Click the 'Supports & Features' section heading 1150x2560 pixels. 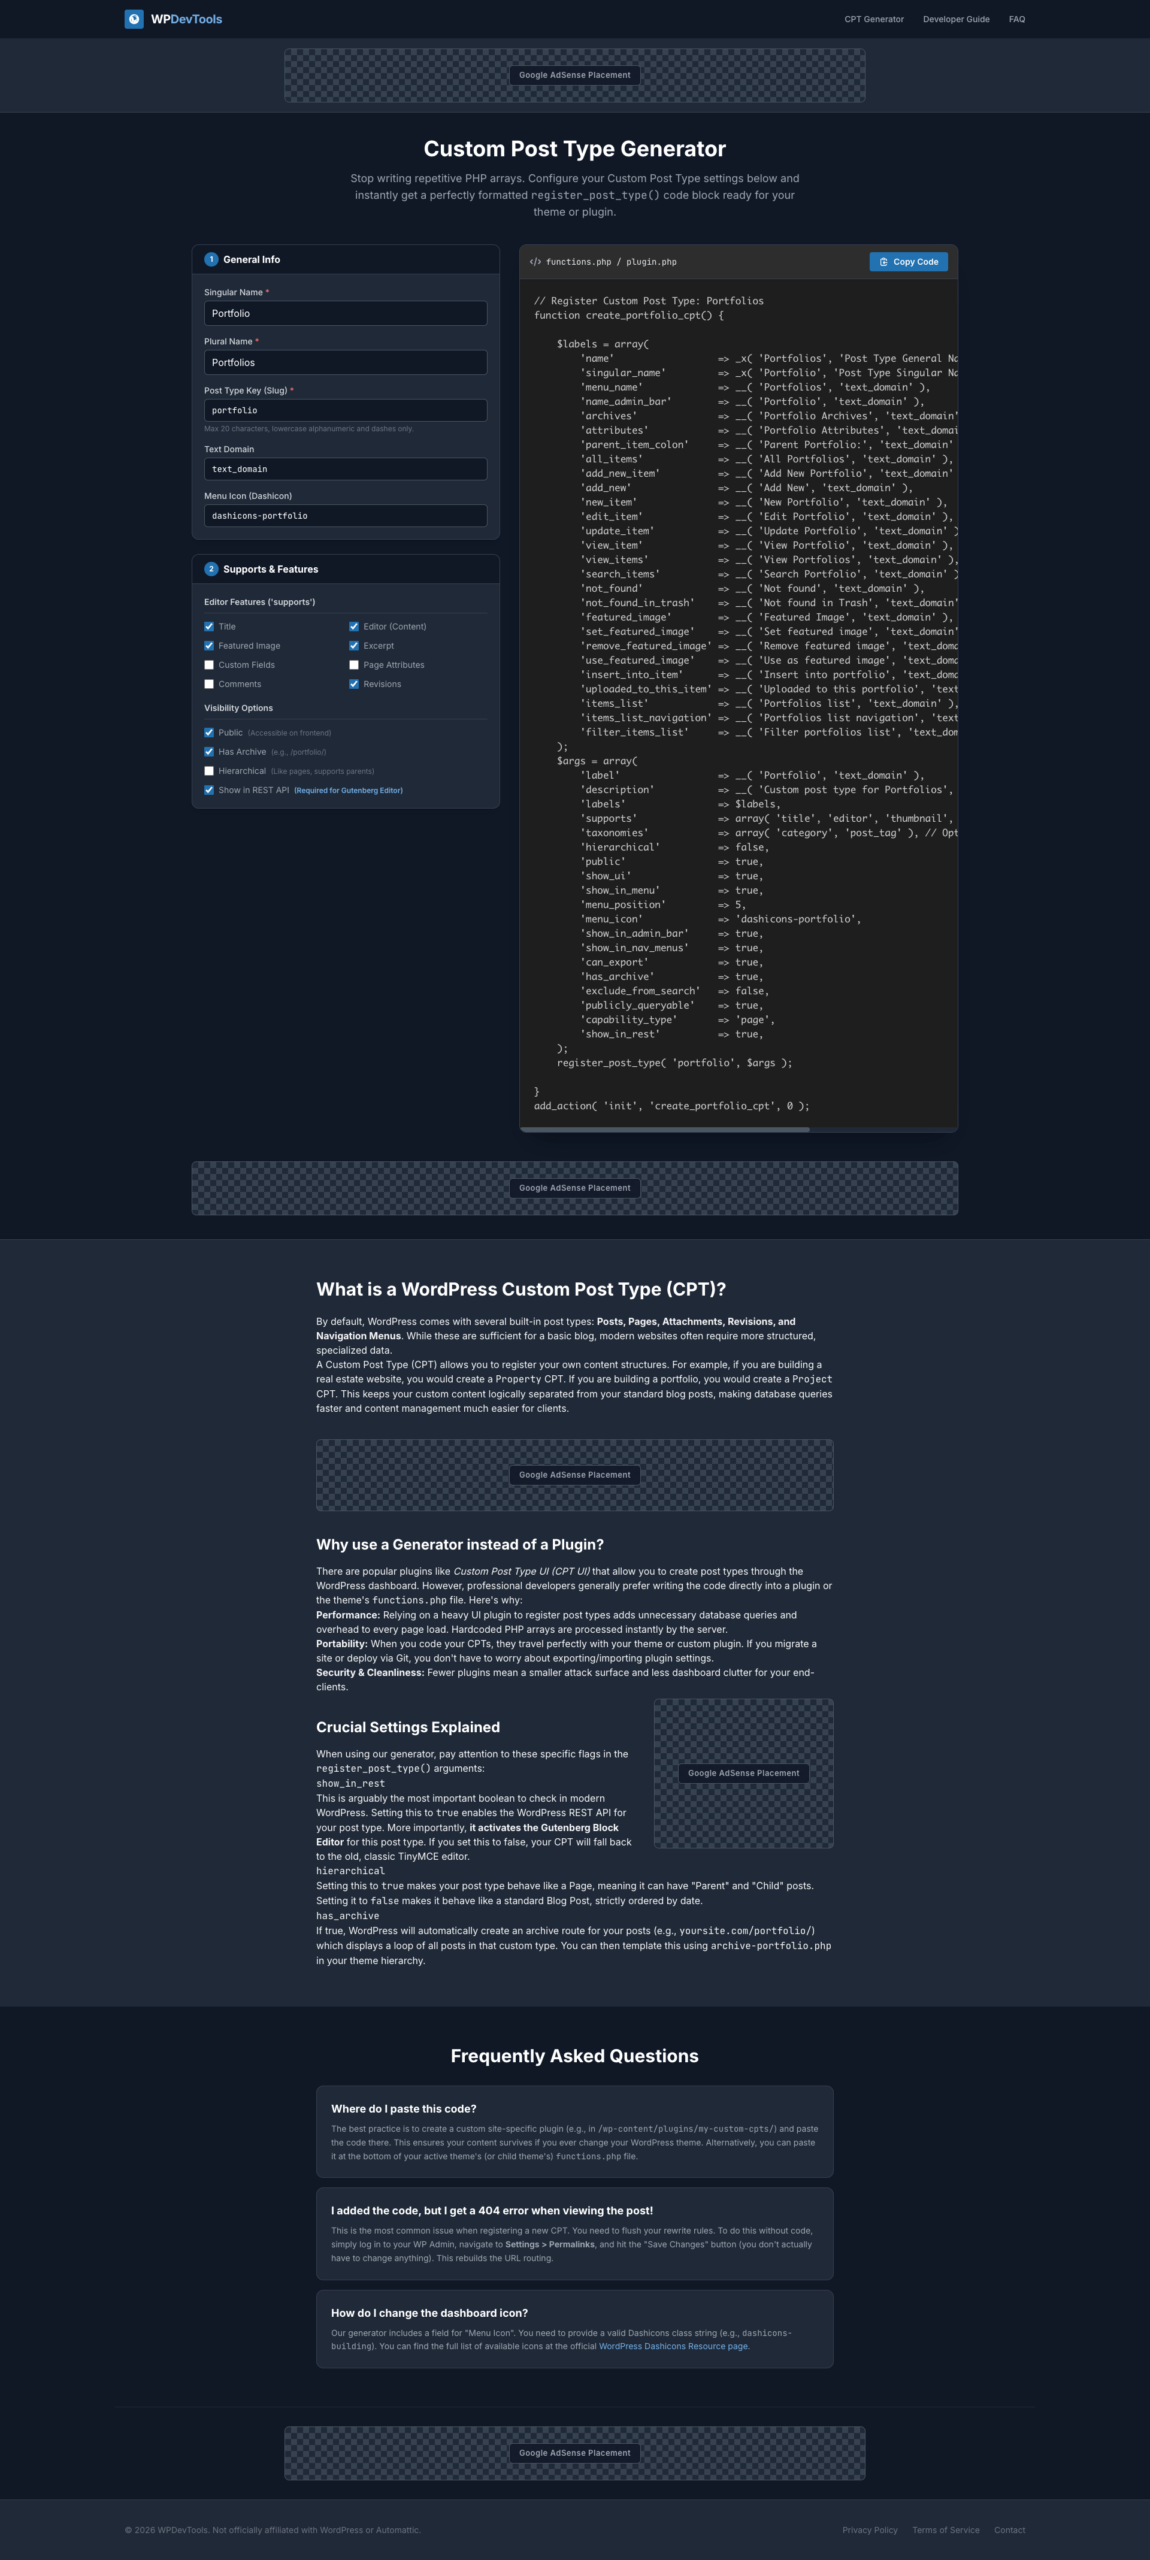pyautogui.click(x=271, y=569)
